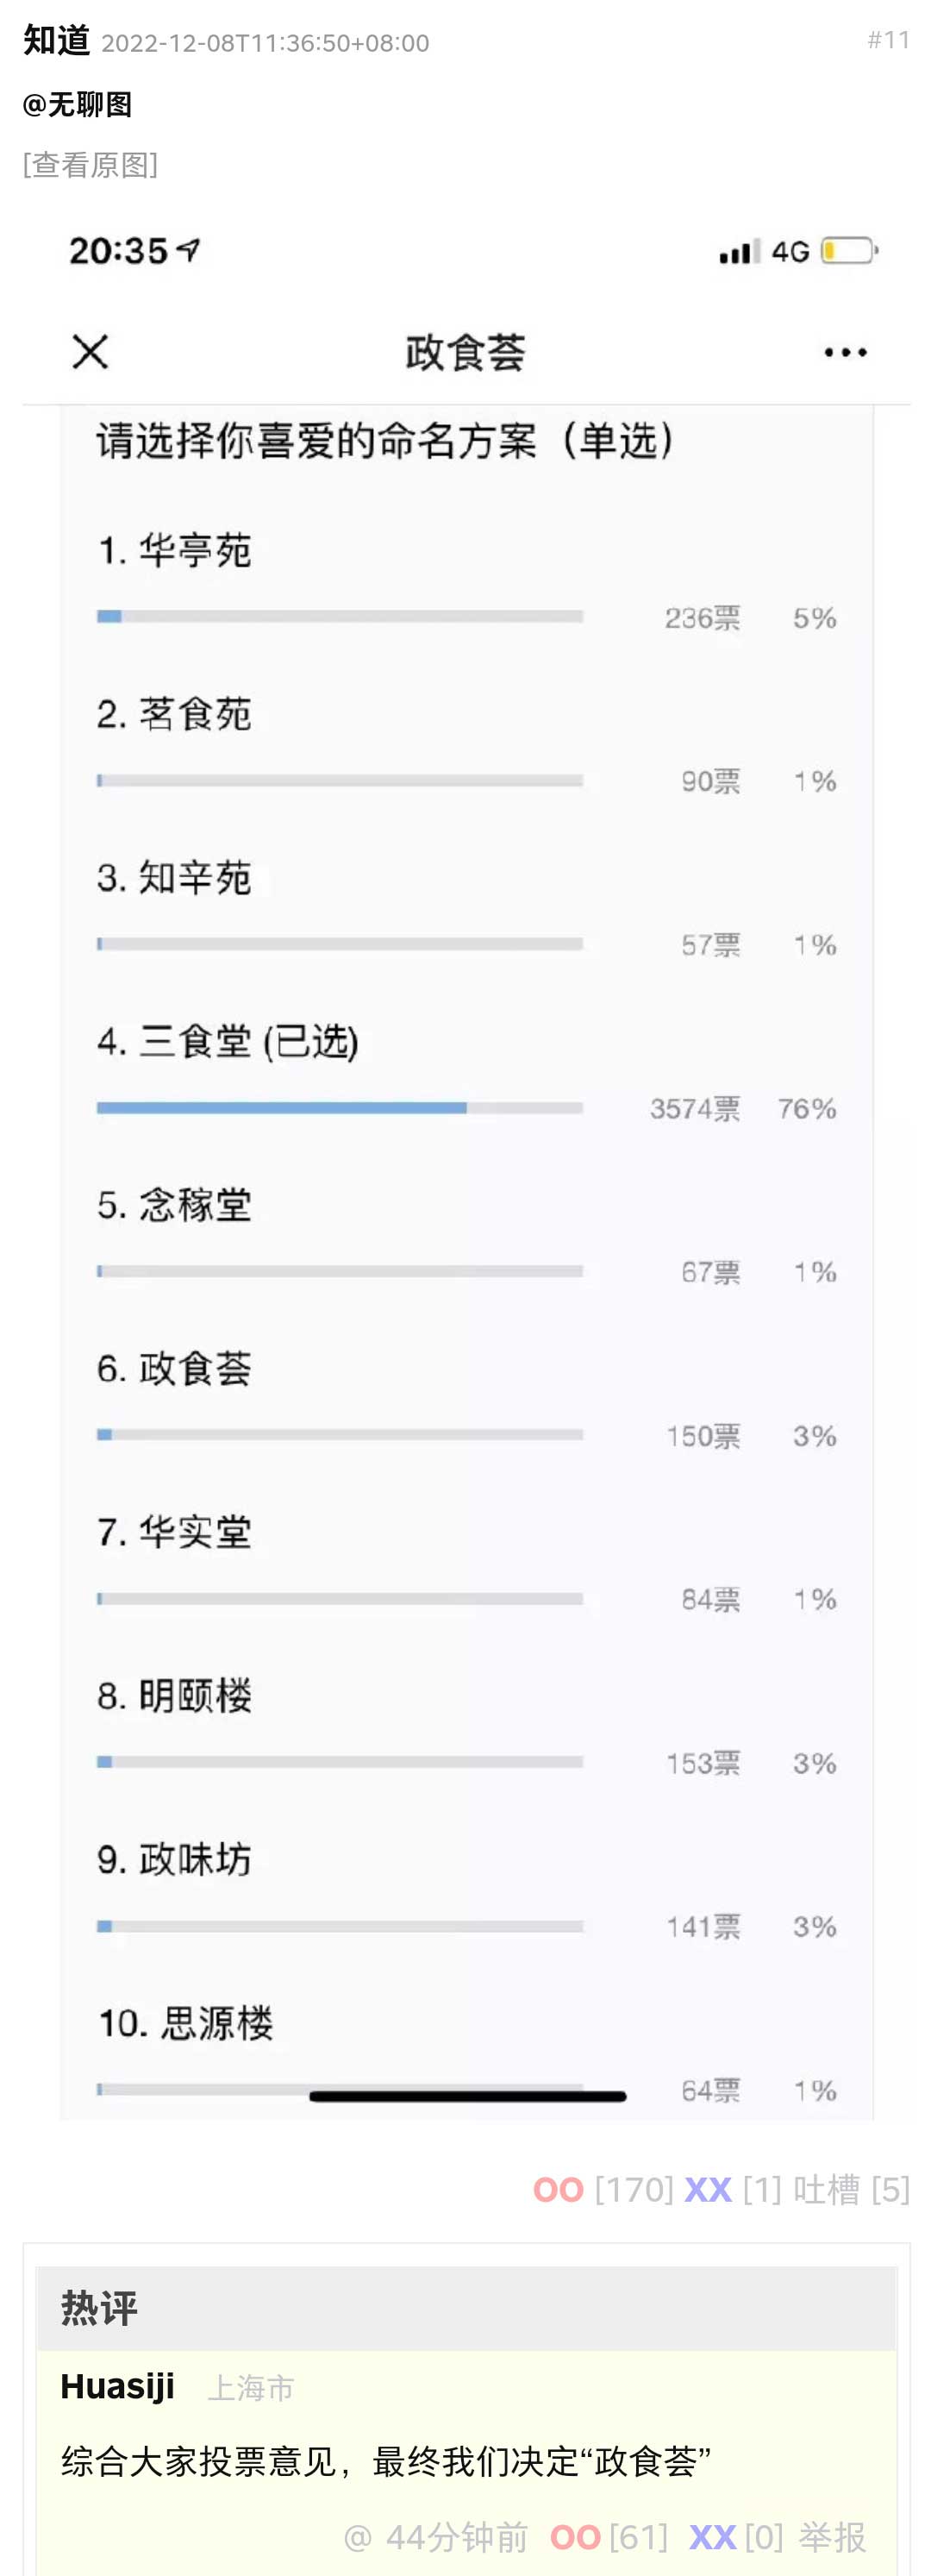Image resolution: width=931 pixels, height=2576 pixels.
Task: Open the author 知道 profile name
Action: pos(57,40)
